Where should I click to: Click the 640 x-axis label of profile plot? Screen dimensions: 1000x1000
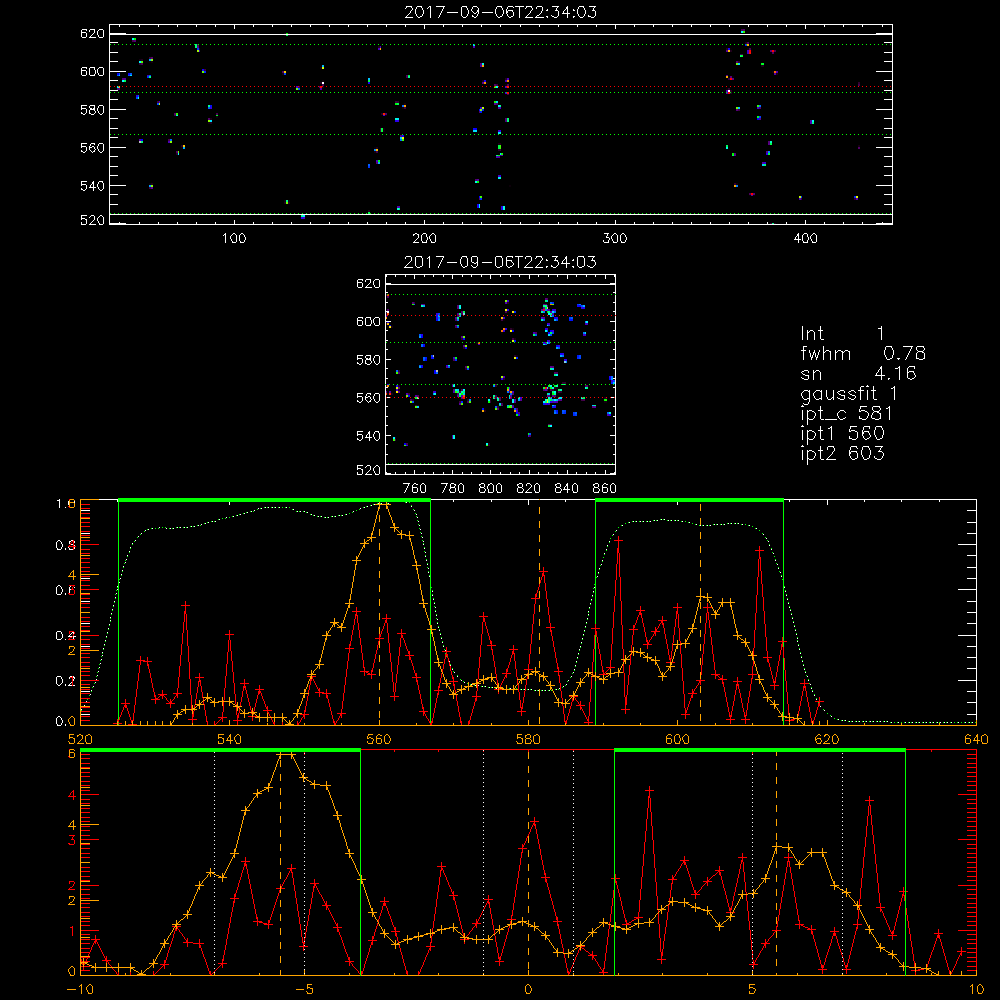pyautogui.click(x=976, y=740)
